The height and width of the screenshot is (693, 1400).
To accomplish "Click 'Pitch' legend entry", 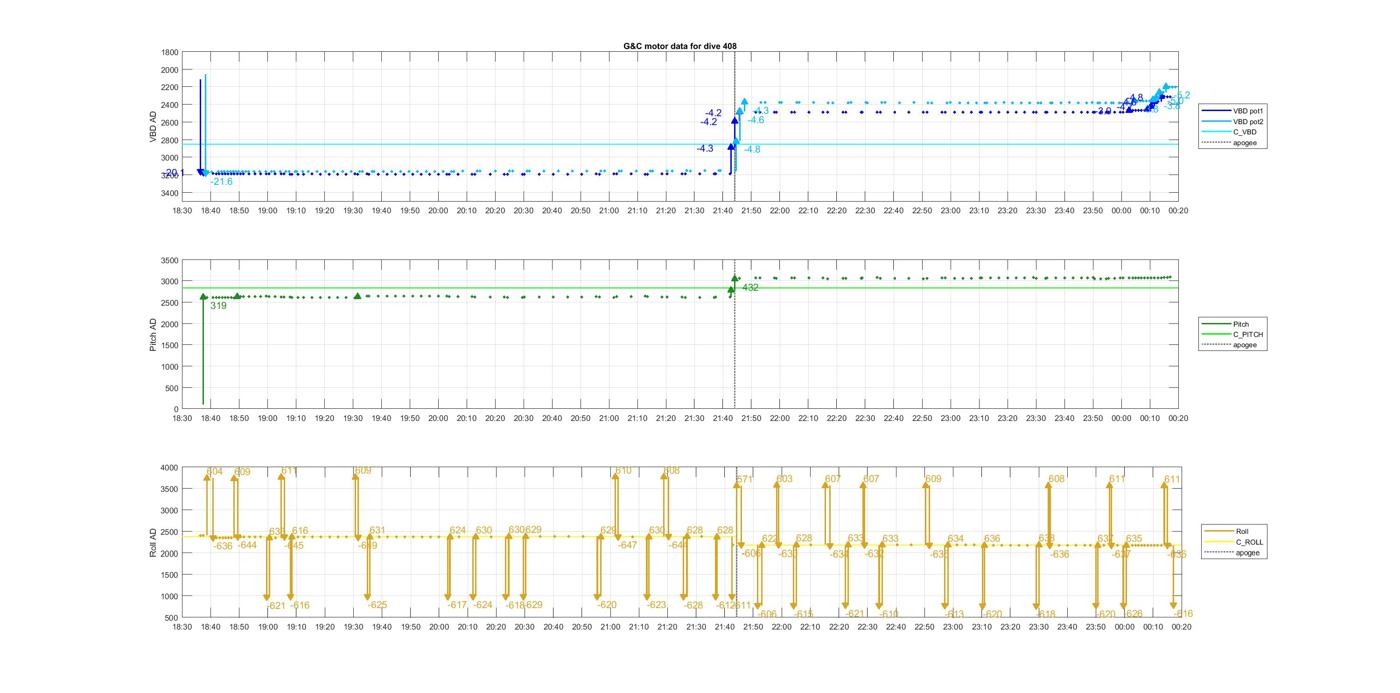I will click(1241, 324).
